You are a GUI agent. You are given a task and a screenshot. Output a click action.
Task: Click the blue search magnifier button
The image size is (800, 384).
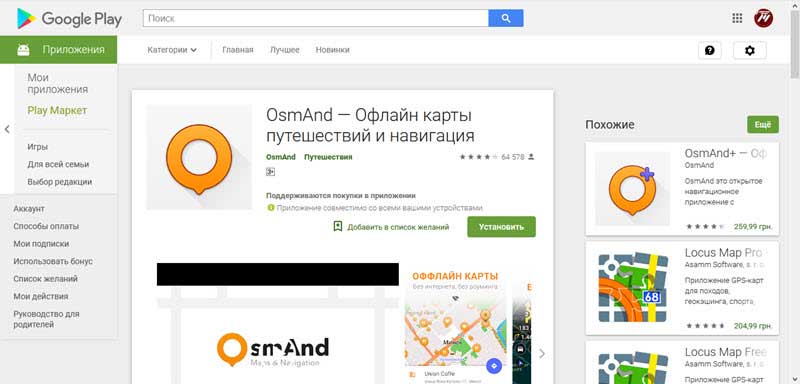pyautogui.click(x=506, y=18)
